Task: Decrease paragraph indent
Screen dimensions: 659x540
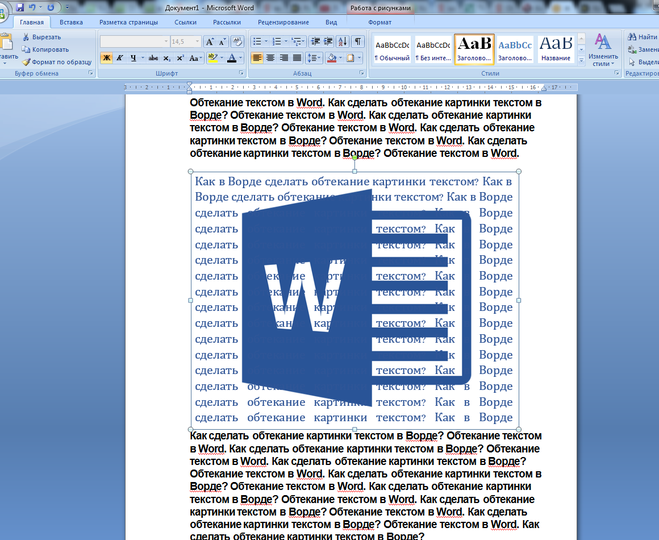Action: (x=315, y=41)
